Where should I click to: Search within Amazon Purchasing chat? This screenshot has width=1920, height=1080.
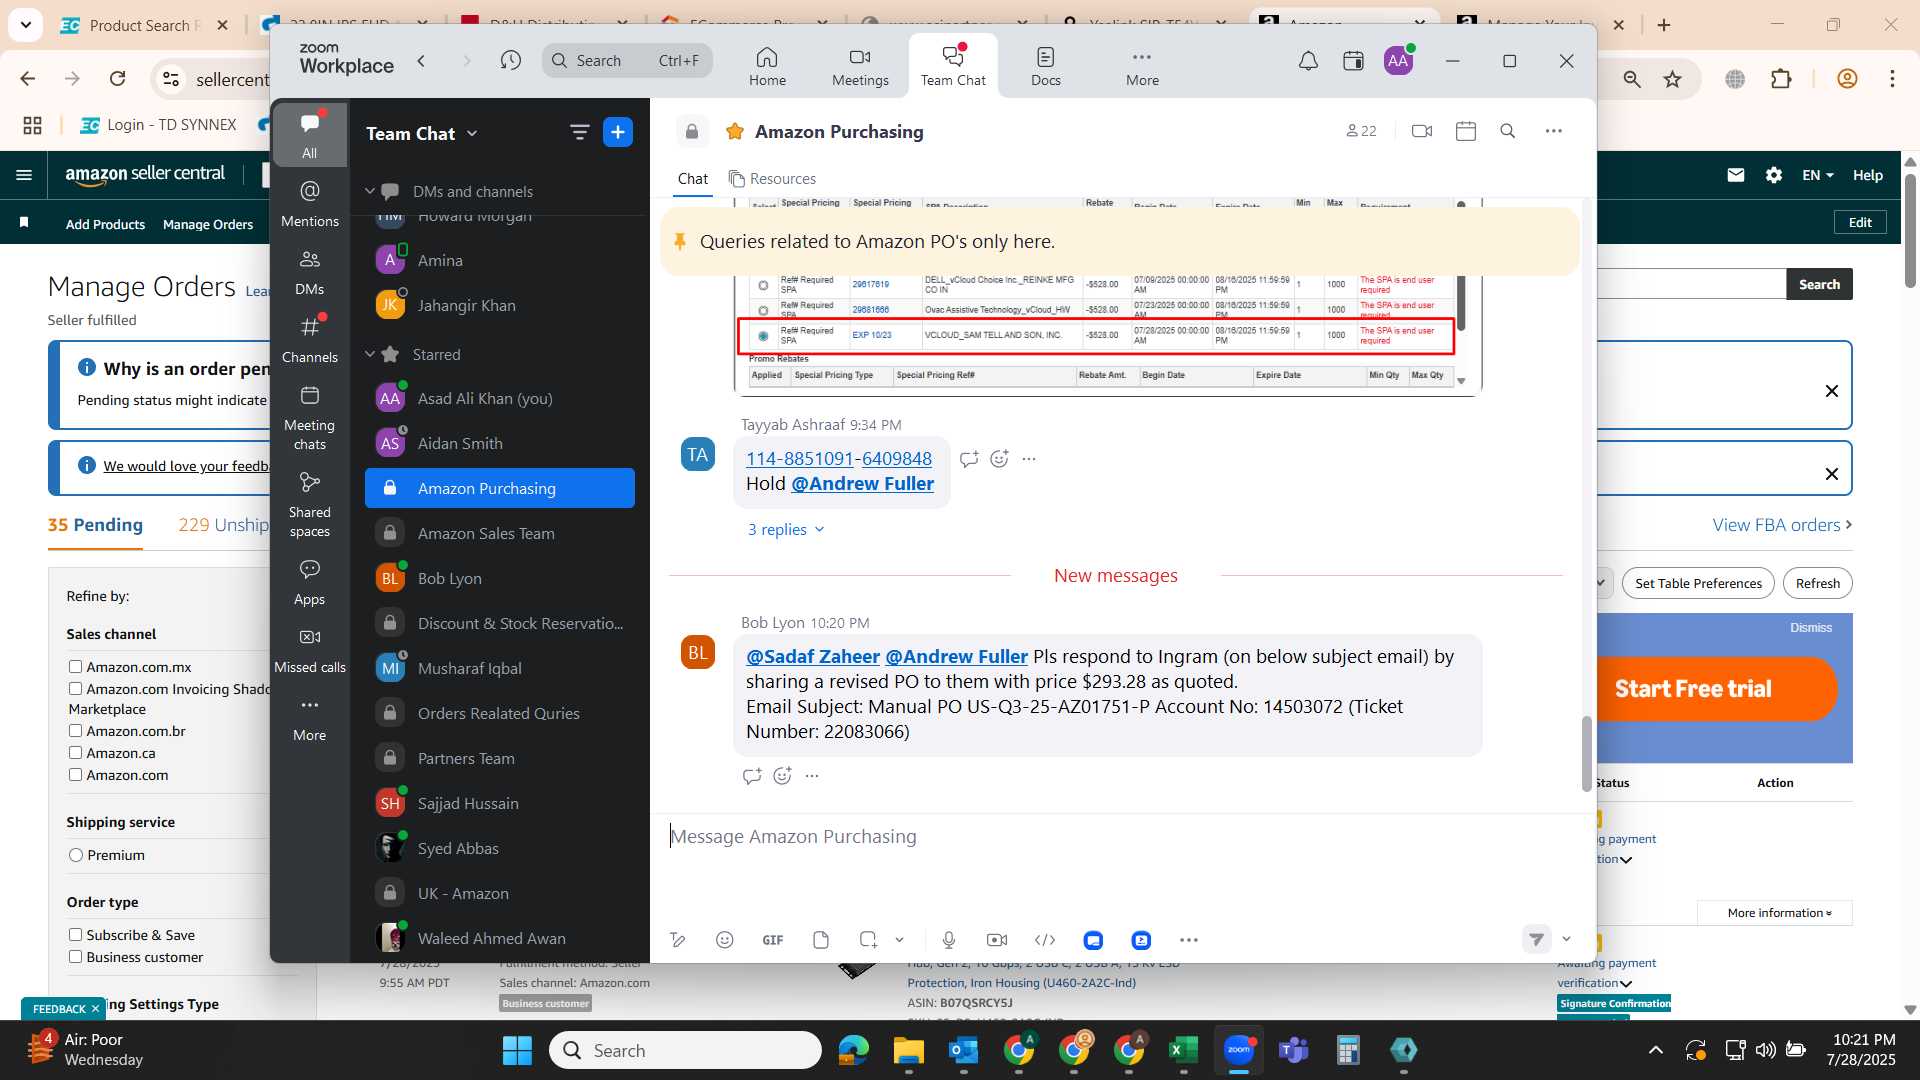(1508, 131)
